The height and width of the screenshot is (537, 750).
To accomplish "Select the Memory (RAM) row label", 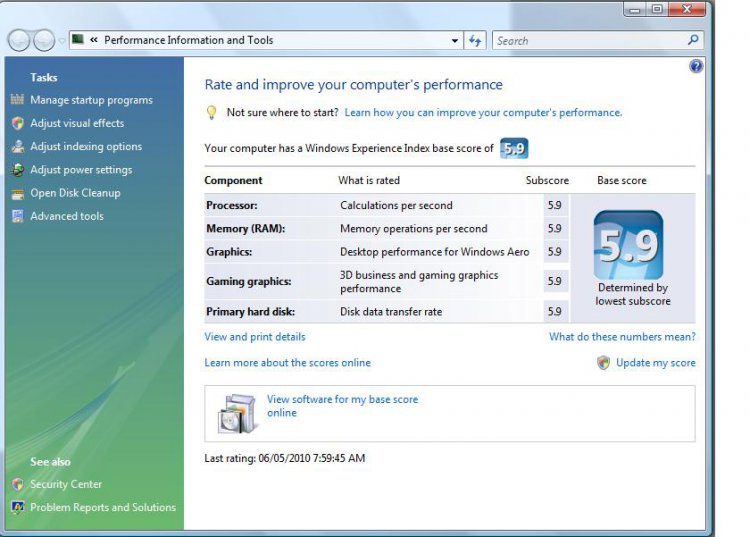I will (x=245, y=229).
